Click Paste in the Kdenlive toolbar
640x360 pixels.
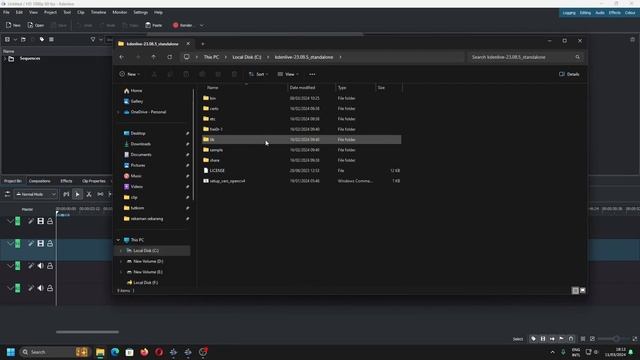[154, 25]
